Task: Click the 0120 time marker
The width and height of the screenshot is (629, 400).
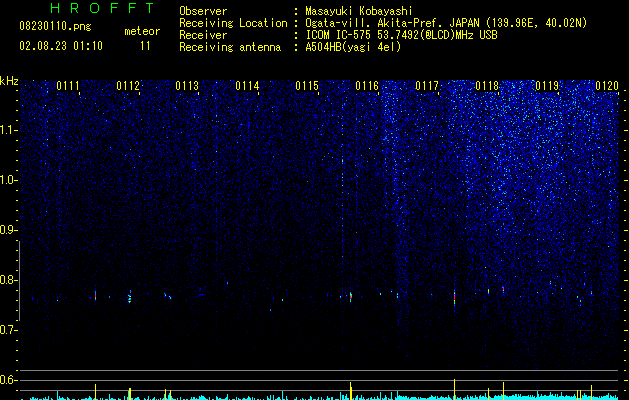Action: click(x=607, y=86)
